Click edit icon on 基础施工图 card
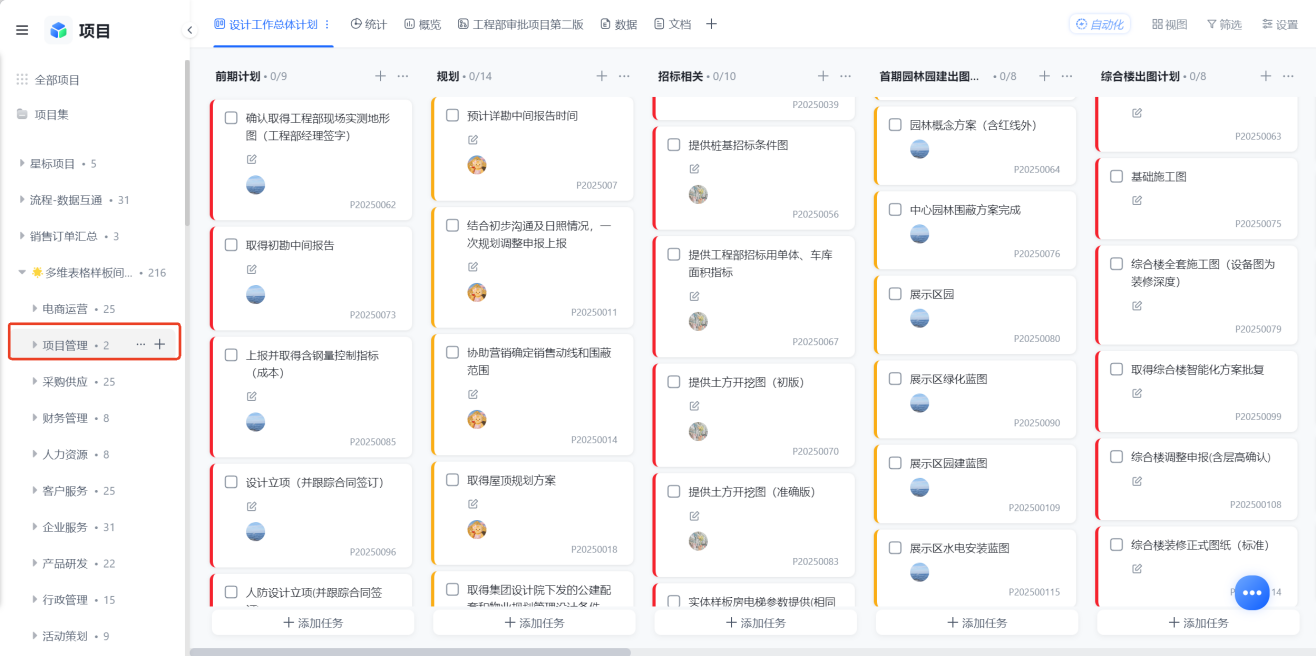Screen dimensions: 1316x656 pos(1137,200)
